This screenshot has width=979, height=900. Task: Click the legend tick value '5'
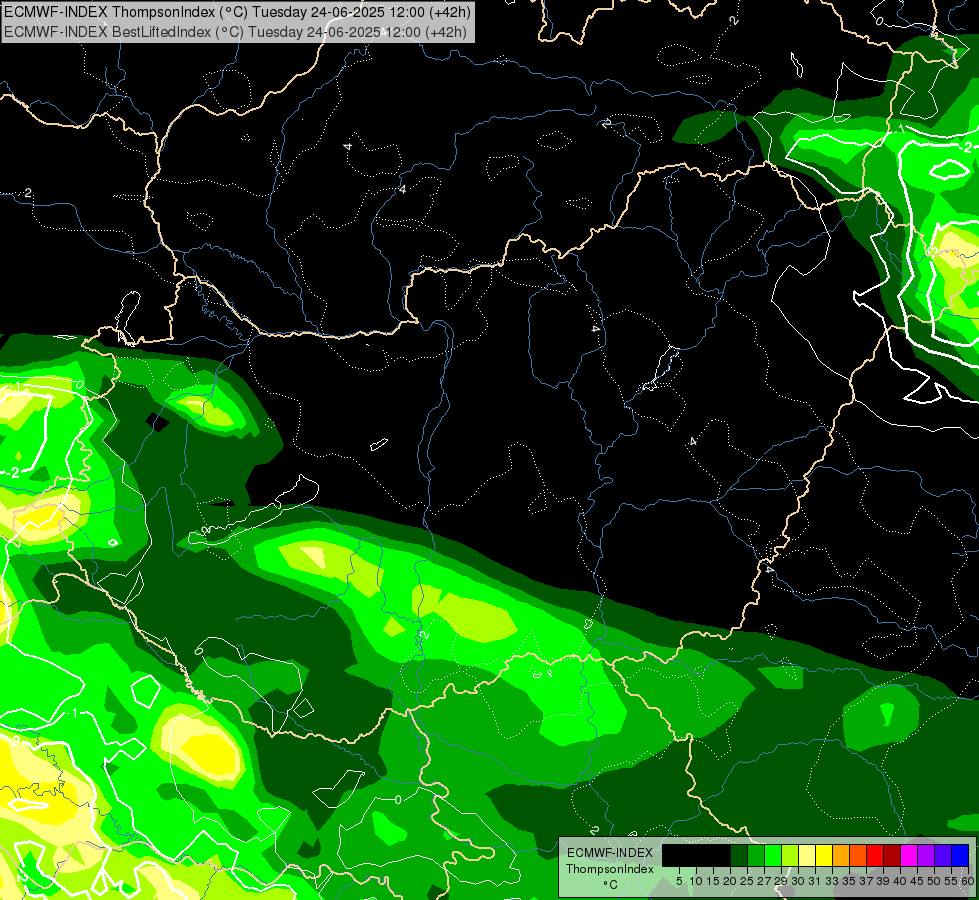(x=679, y=881)
